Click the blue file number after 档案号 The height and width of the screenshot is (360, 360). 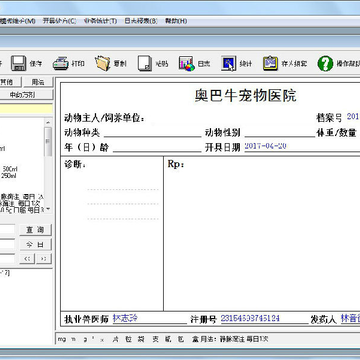point(353,116)
